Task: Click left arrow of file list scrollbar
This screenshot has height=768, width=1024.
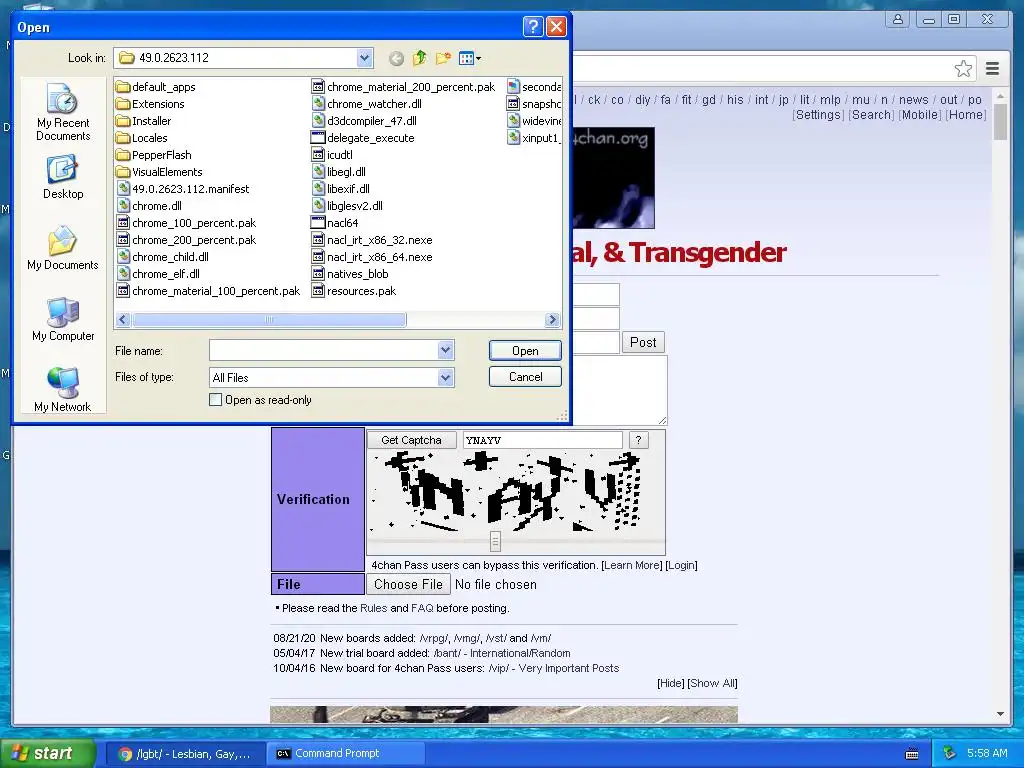Action: 123,319
